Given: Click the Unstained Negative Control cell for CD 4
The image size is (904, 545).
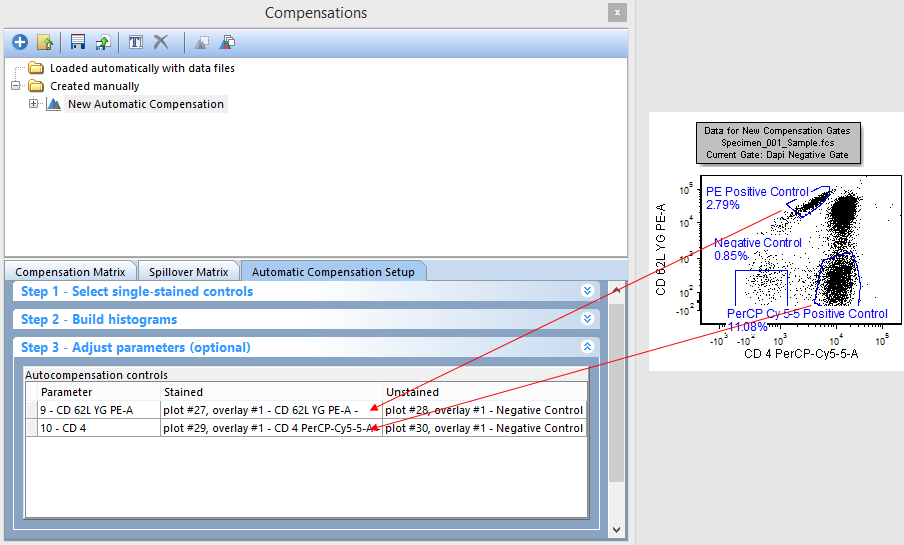Looking at the screenshot, I should click(x=484, y=428).
